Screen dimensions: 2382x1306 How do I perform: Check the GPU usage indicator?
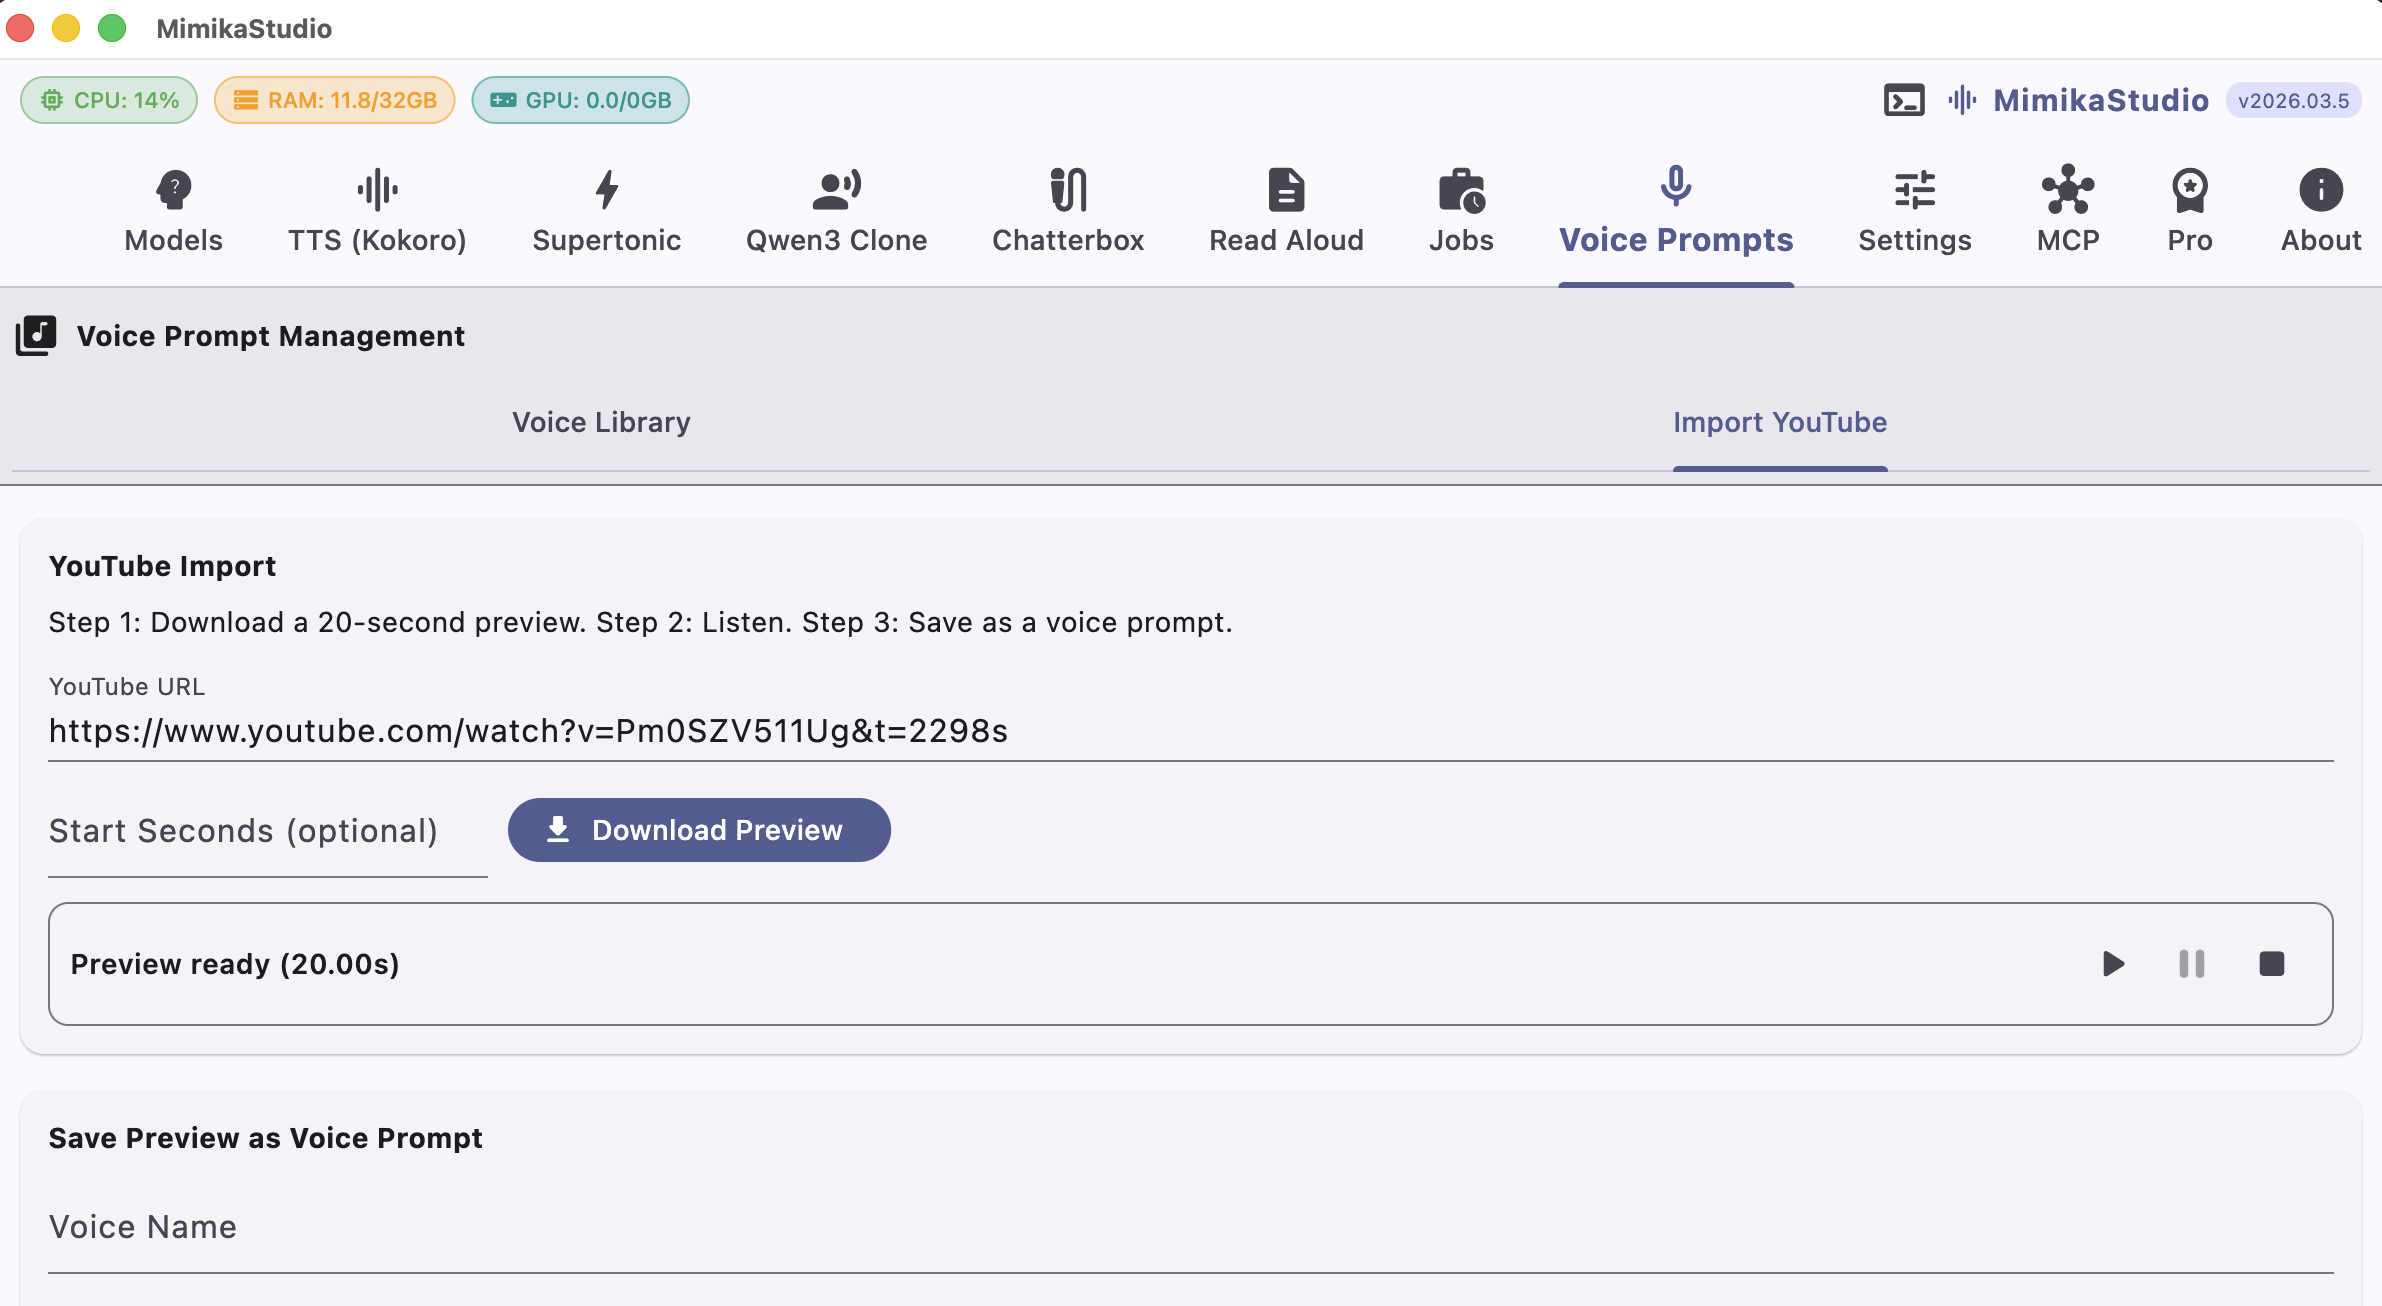pyautogui.click(x=580, y=99)
